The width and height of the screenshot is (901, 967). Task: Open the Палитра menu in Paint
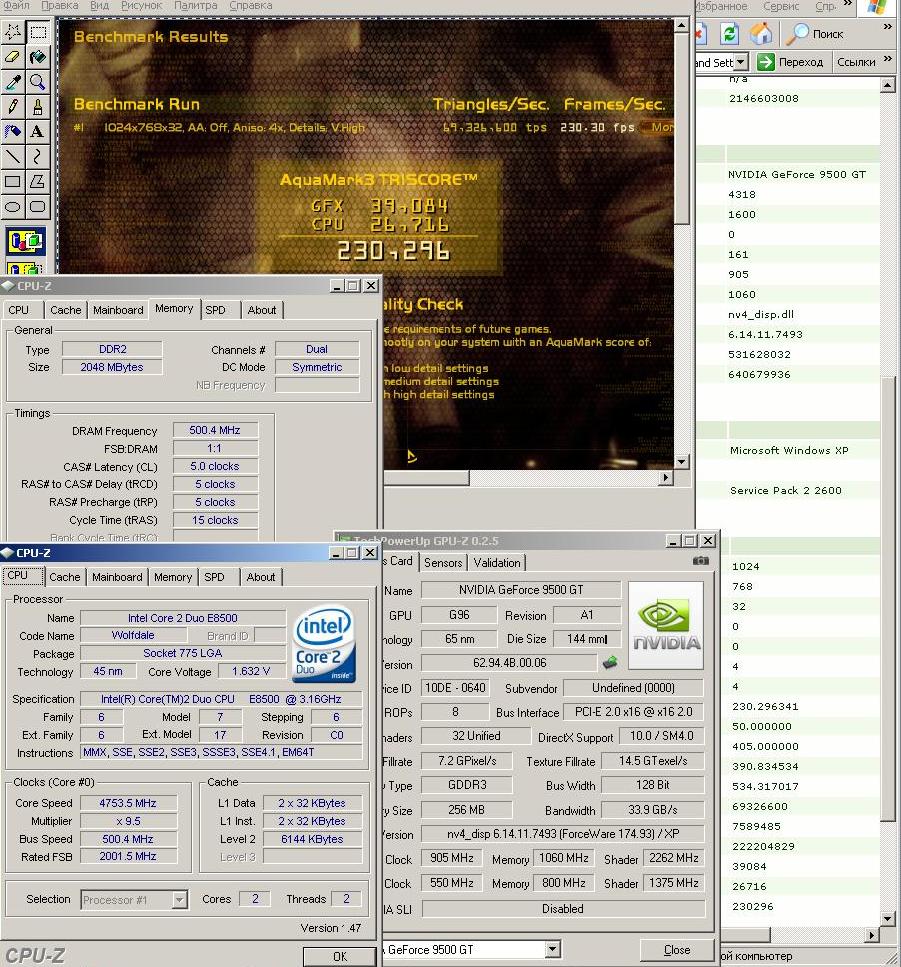coord(195,5)
